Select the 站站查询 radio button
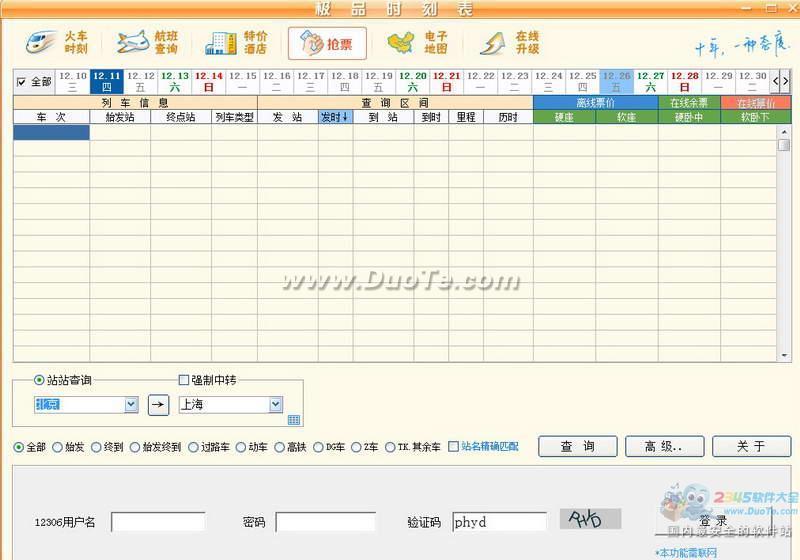Image resolution: width=800 pixels, height=560 pixels. [39, 380]
